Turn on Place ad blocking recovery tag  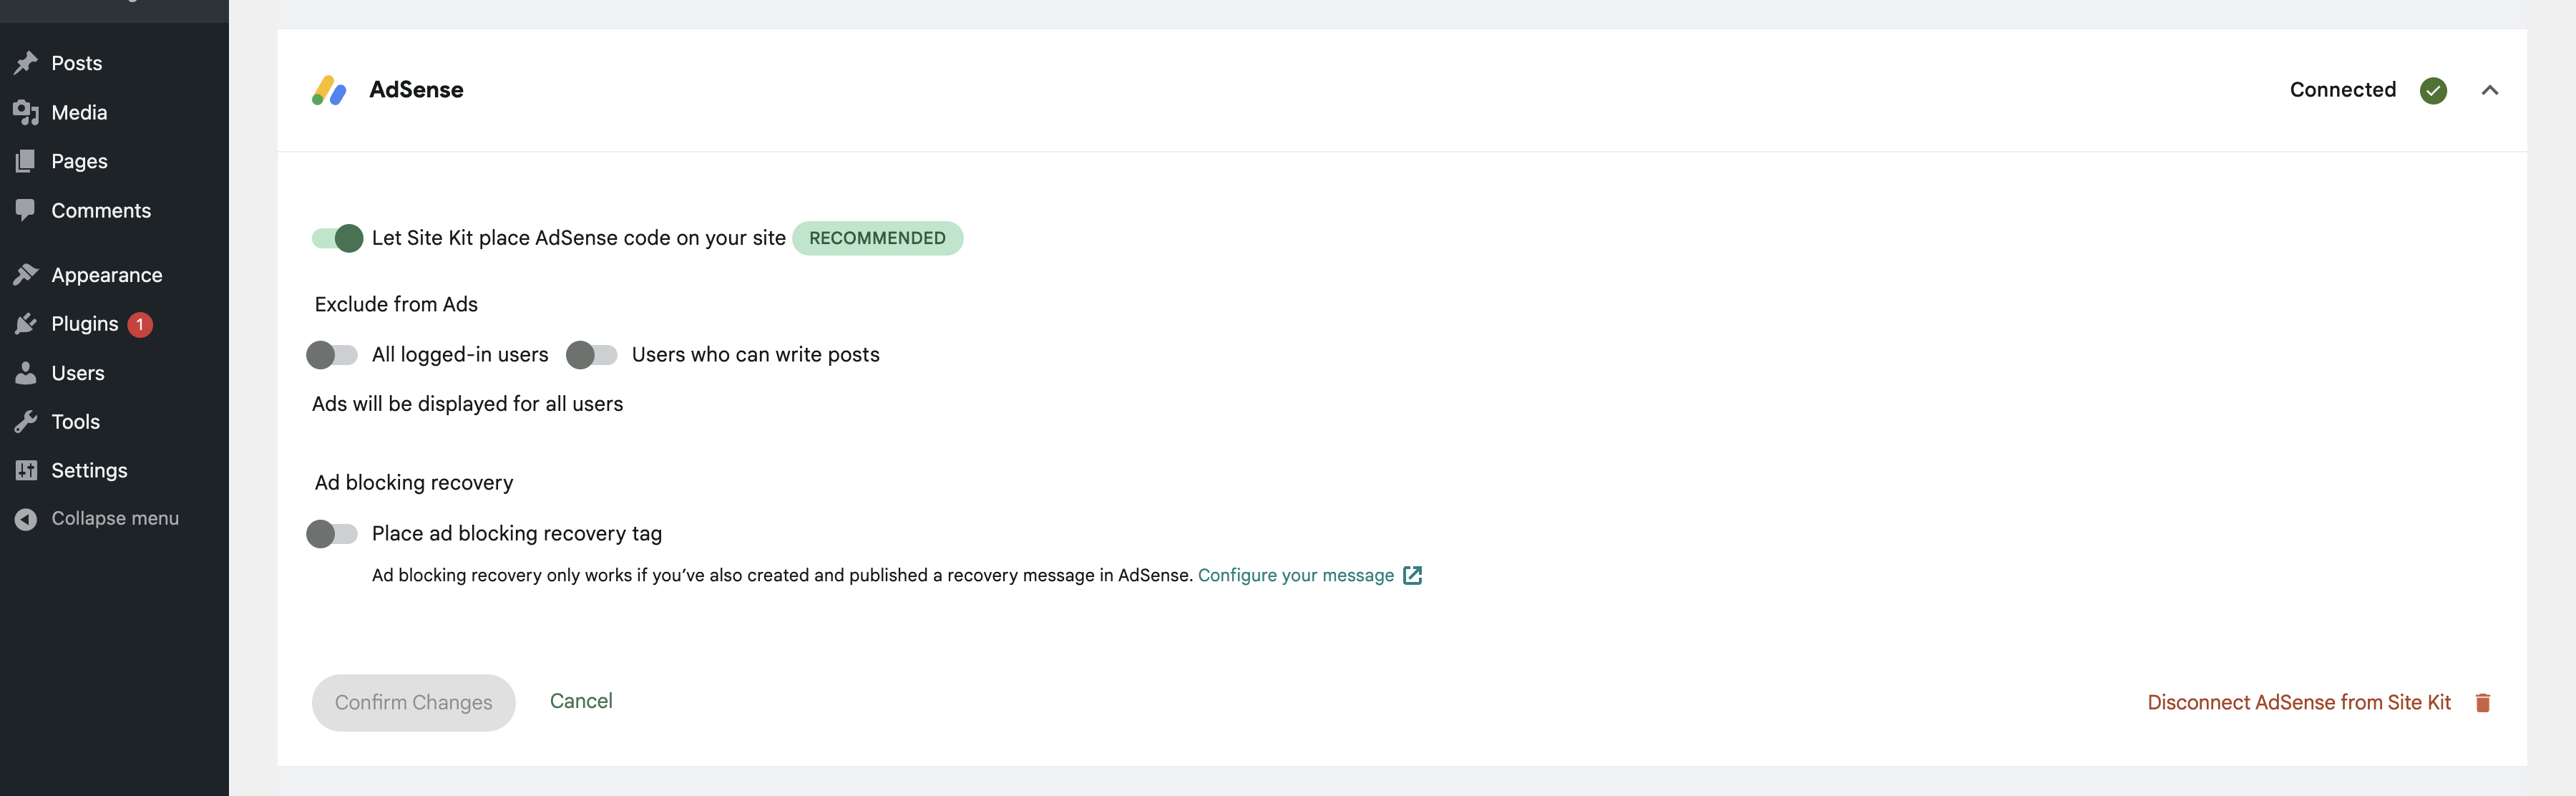pos(331,533)
